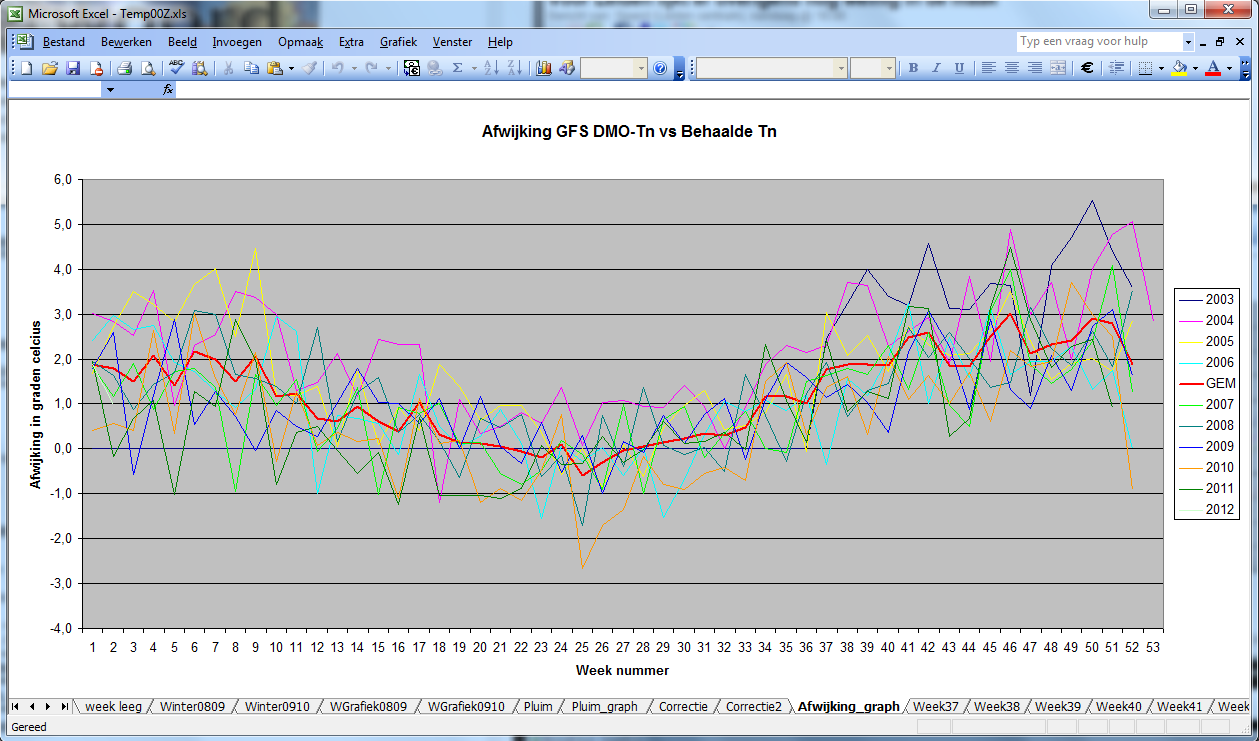Image resolution: width=1259 pixels, height=741 pixels.
Task: Select the 2003 legend entry
Action: [x=1208, y=299]
